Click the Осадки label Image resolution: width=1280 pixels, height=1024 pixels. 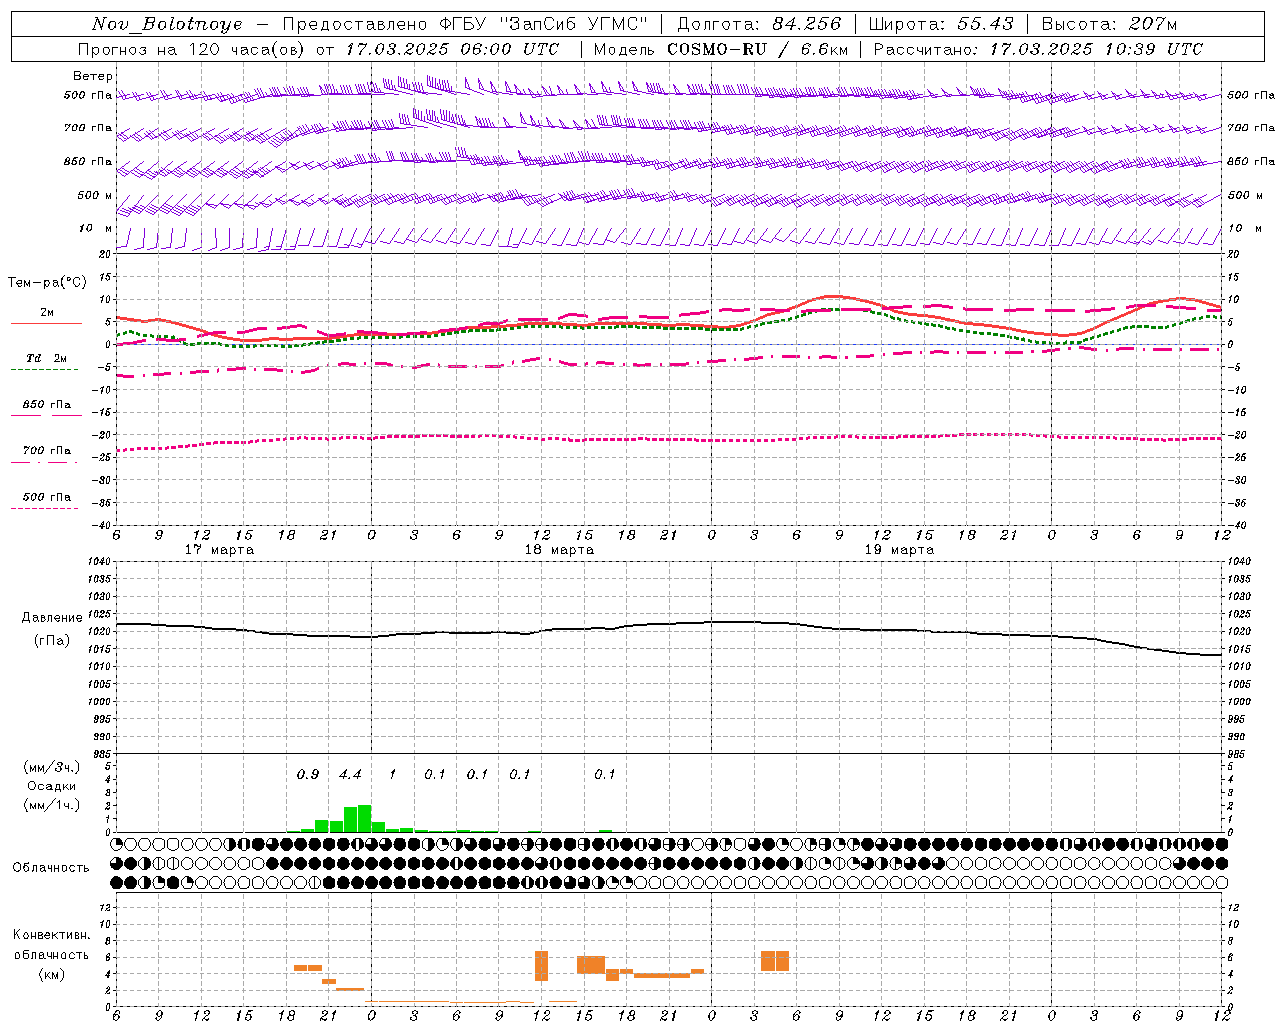click(x=52, y=786)
